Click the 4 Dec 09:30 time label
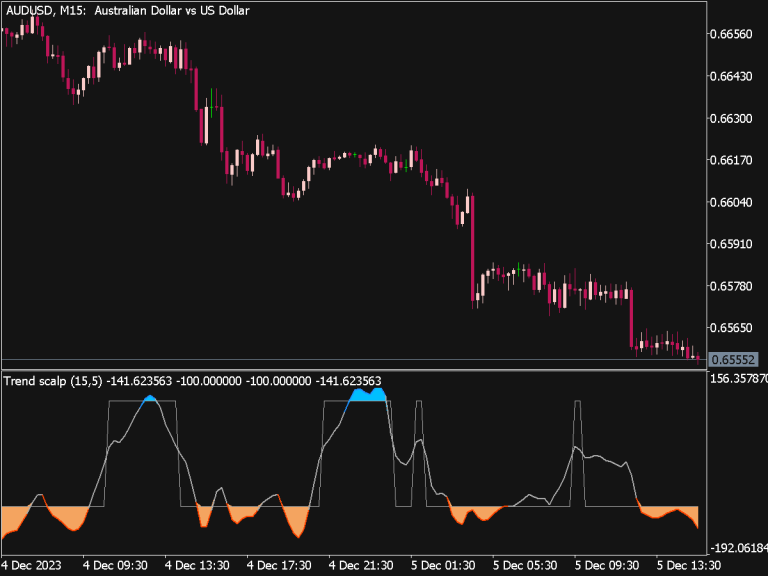 115,565
